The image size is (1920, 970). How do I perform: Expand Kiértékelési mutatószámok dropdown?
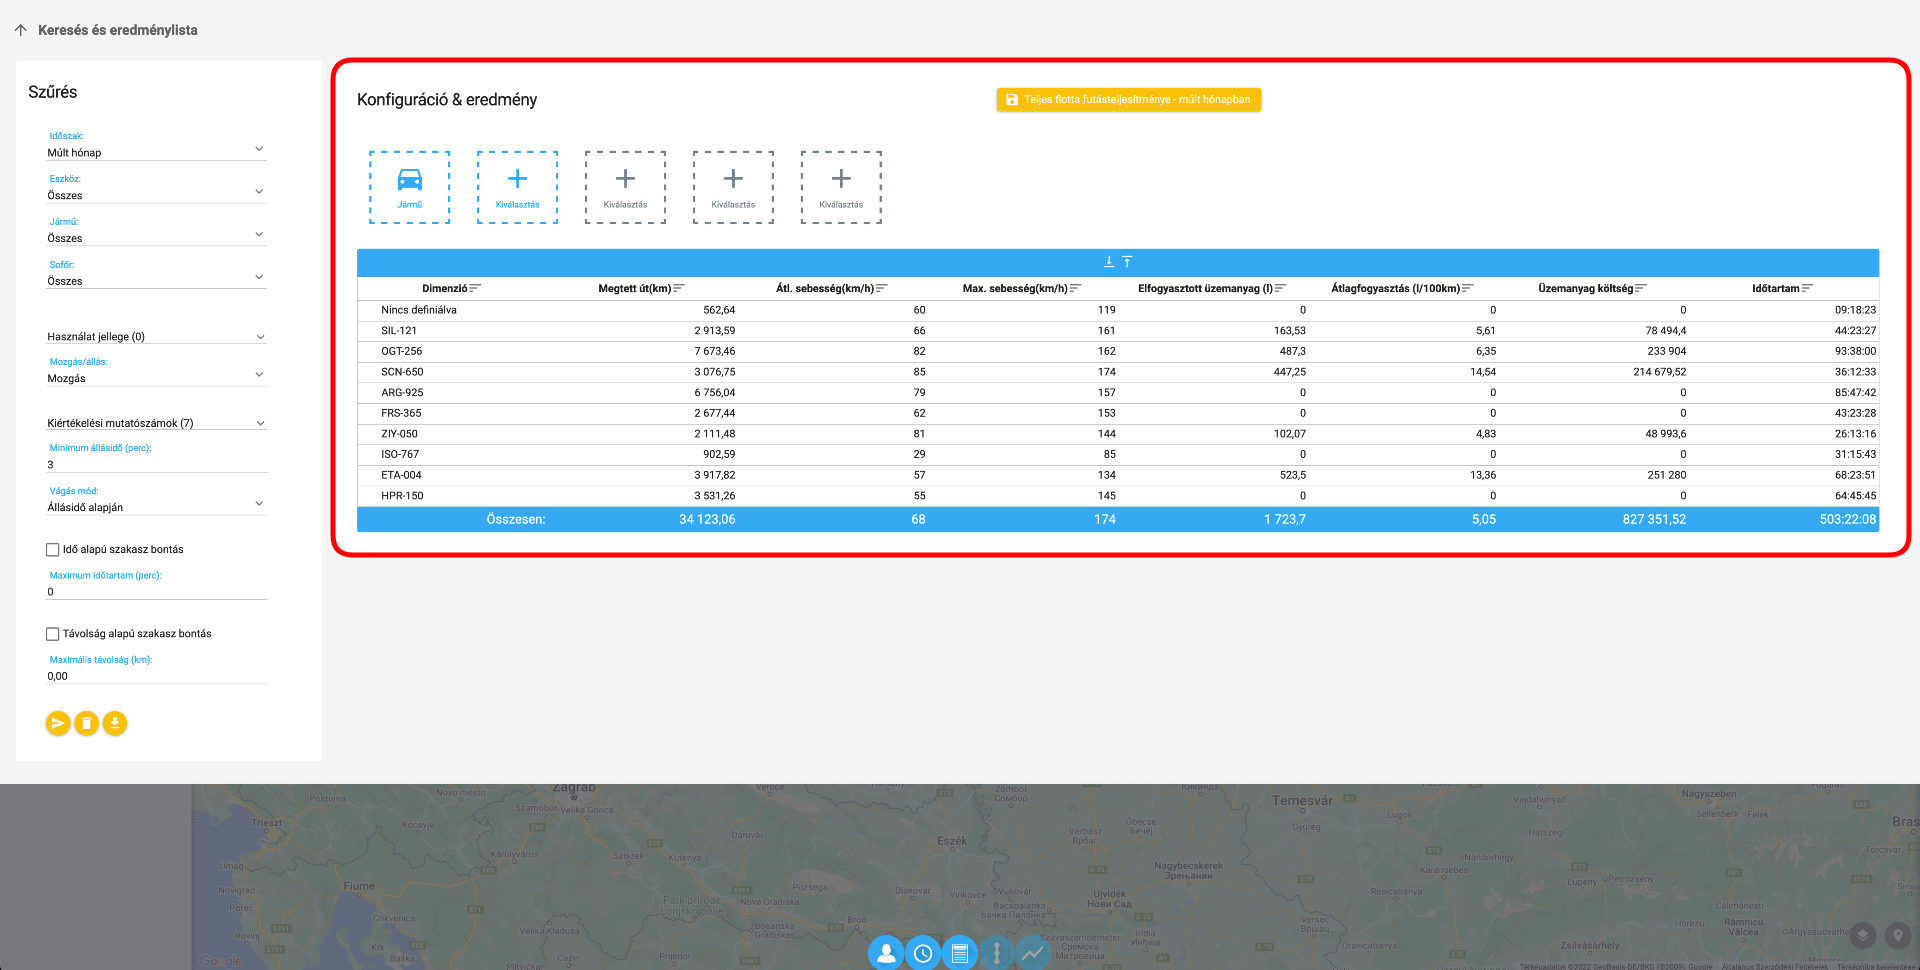pos(156,423)
